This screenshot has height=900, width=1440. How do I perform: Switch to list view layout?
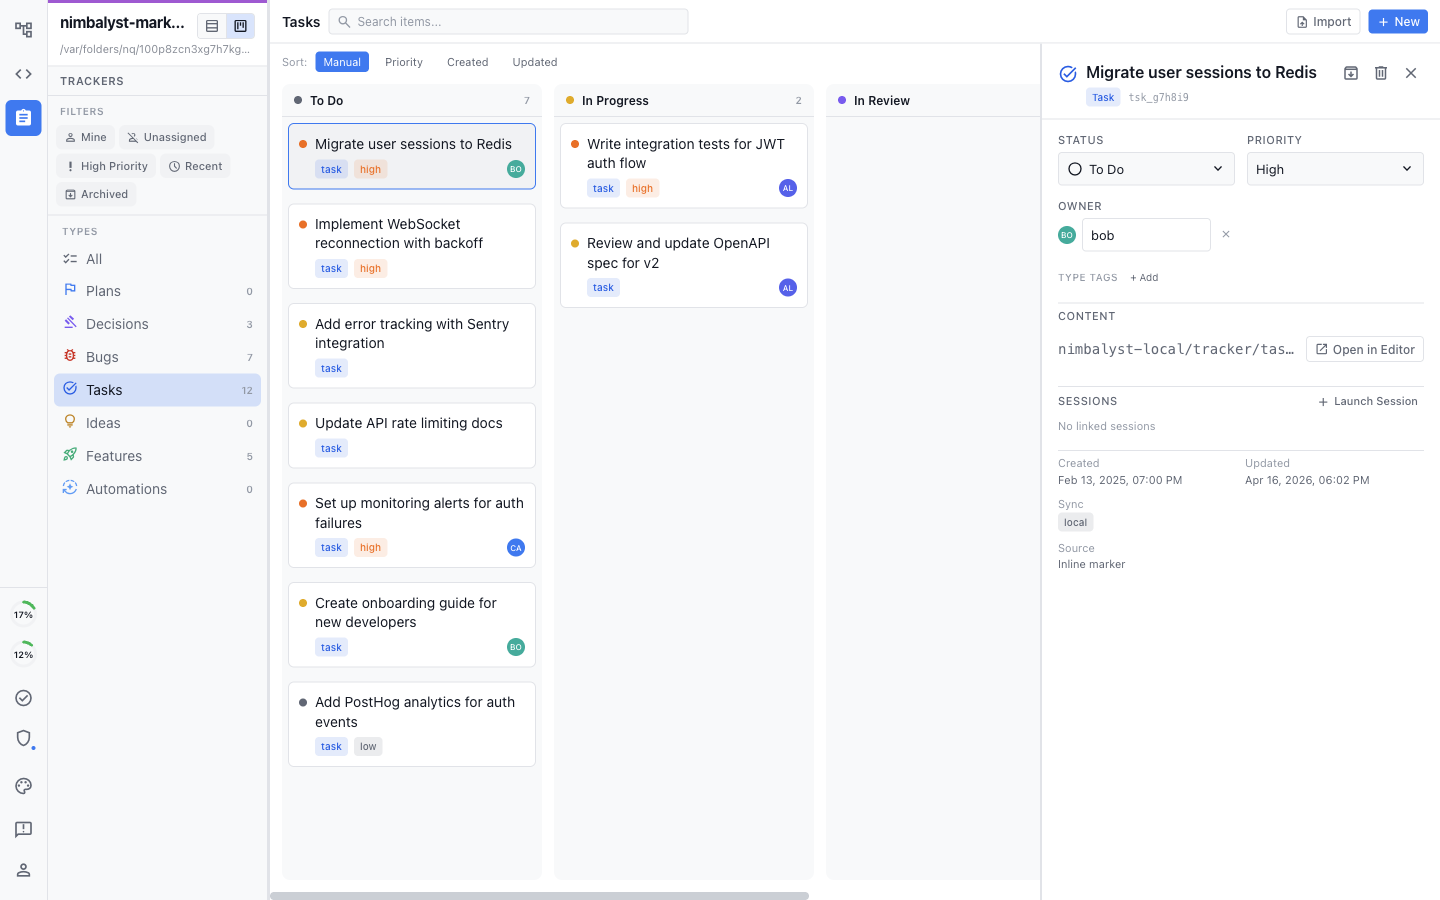click(x=212, y=26)
